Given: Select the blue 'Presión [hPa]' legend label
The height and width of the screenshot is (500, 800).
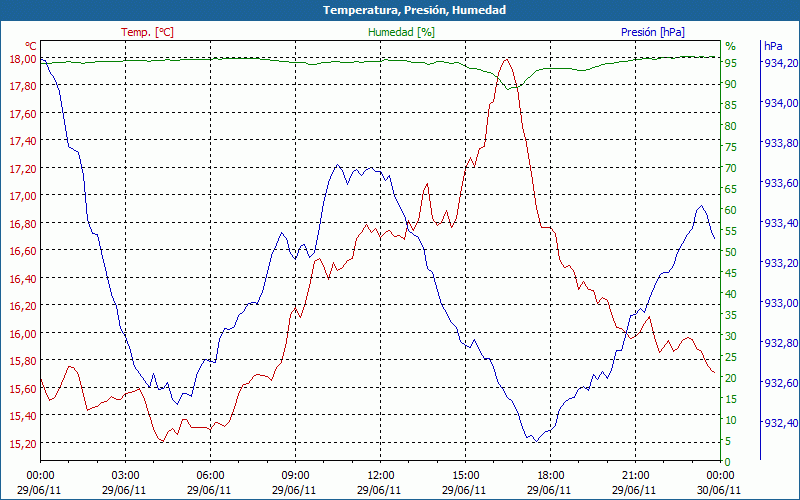Looking at the screenshot, I should pyautogui.click(x=653, y=32).
